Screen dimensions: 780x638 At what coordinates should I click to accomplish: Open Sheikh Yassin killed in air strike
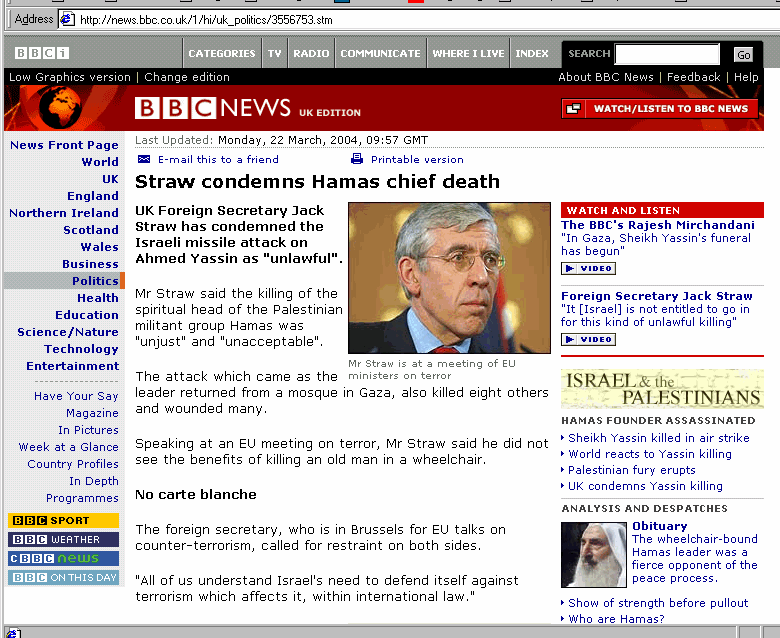[659, 438]
